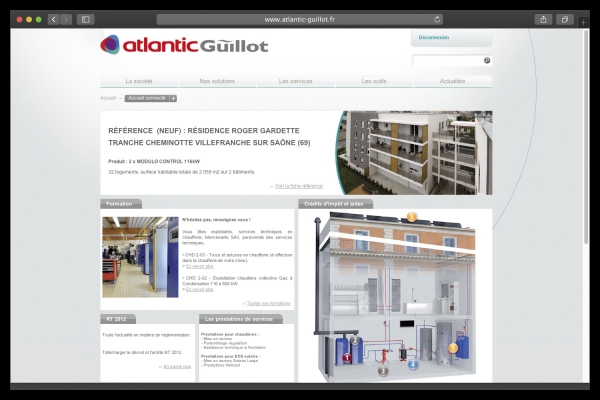Viewport: 600px width, 400px height.
Task: Open the Safari share icon
Action: tap(543, 19)
